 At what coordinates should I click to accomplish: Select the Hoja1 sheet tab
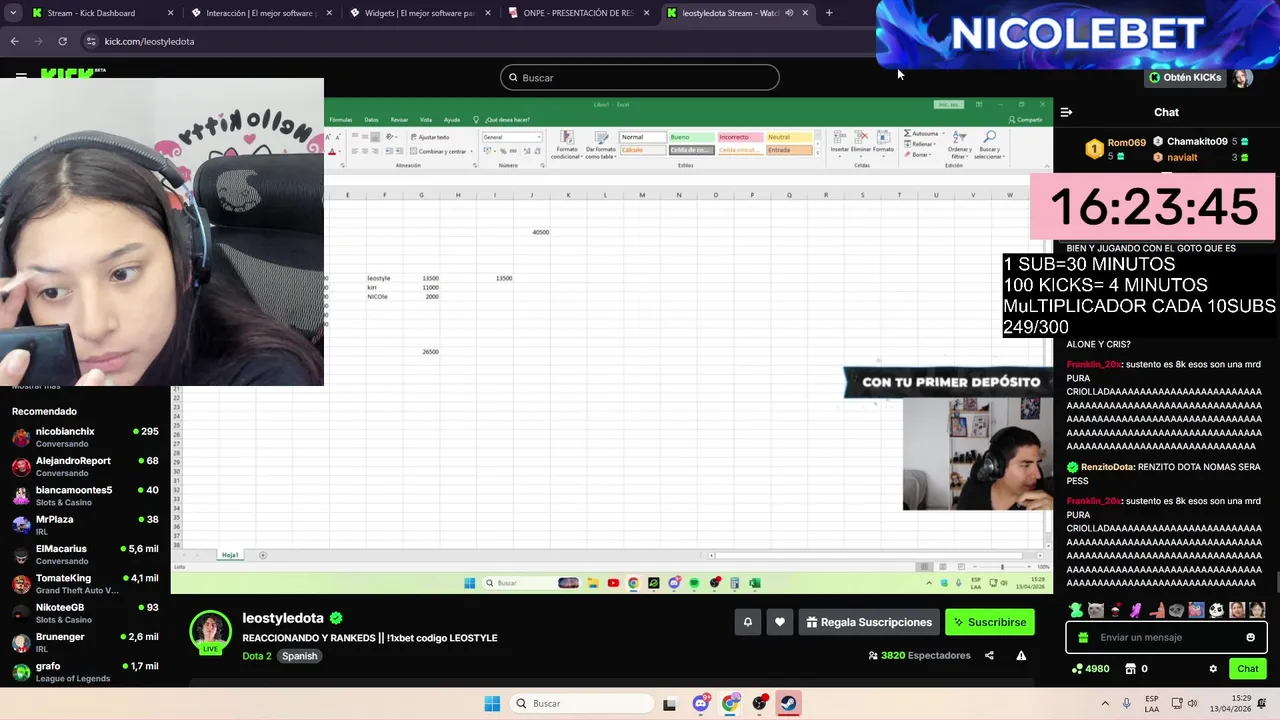click(x=230, y=555)
